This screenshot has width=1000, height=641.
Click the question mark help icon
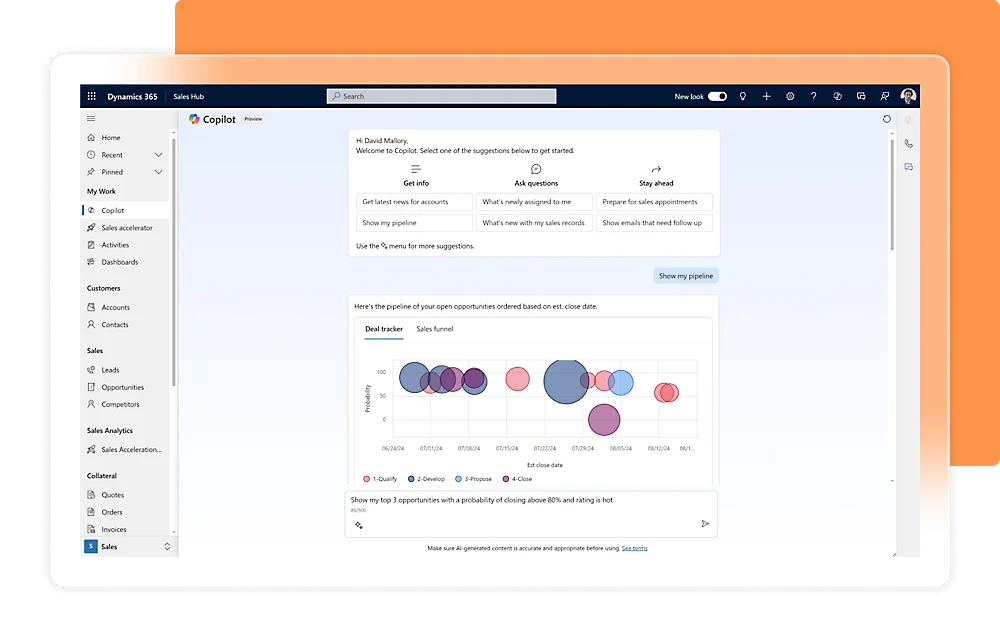pos(813,96)
